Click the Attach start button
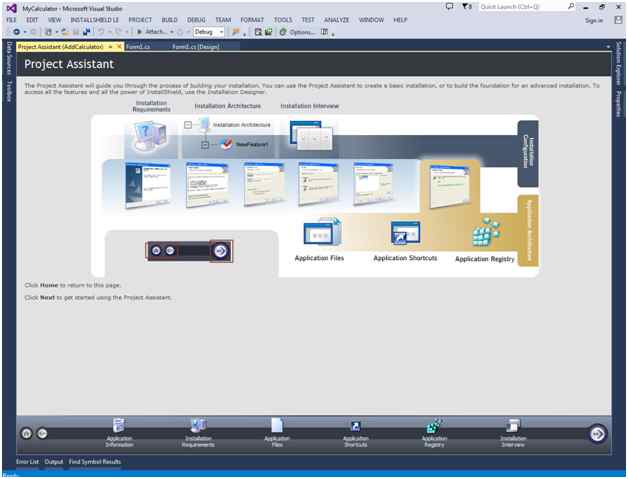Viewport: 628px width, 479px height. tap(151, 32)
